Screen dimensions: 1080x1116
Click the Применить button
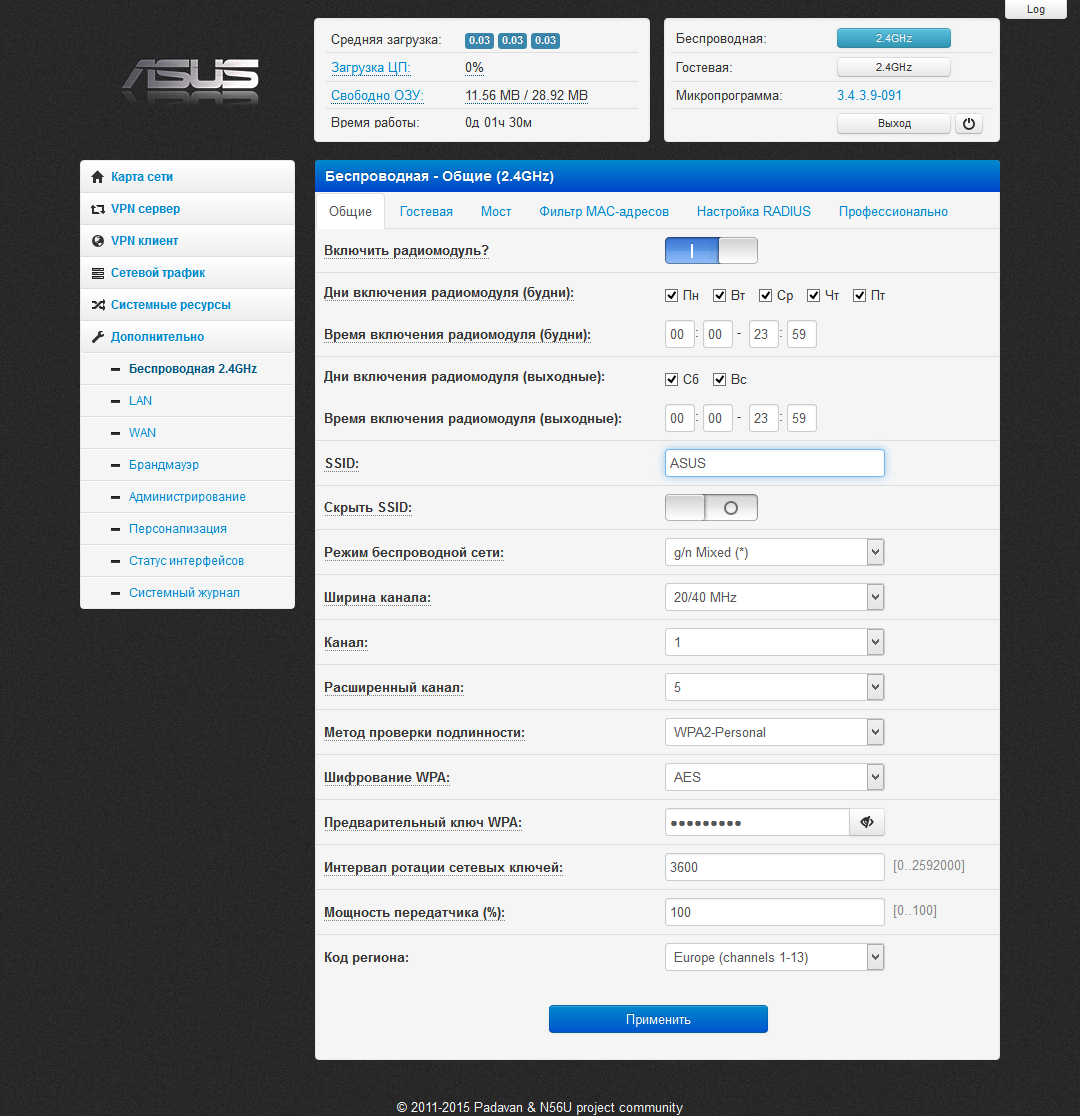[x=658, y=1019]
